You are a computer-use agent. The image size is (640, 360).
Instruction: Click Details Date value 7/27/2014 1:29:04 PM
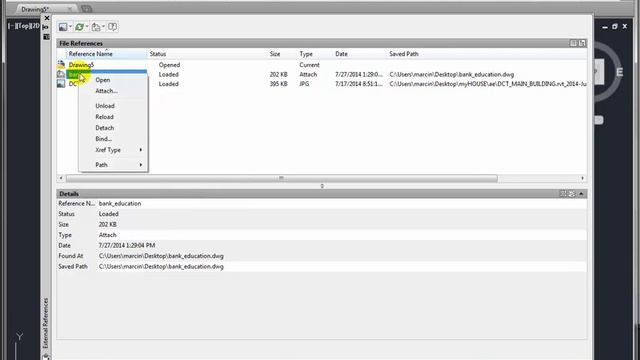pyautogui.click(x=127, y=245)
